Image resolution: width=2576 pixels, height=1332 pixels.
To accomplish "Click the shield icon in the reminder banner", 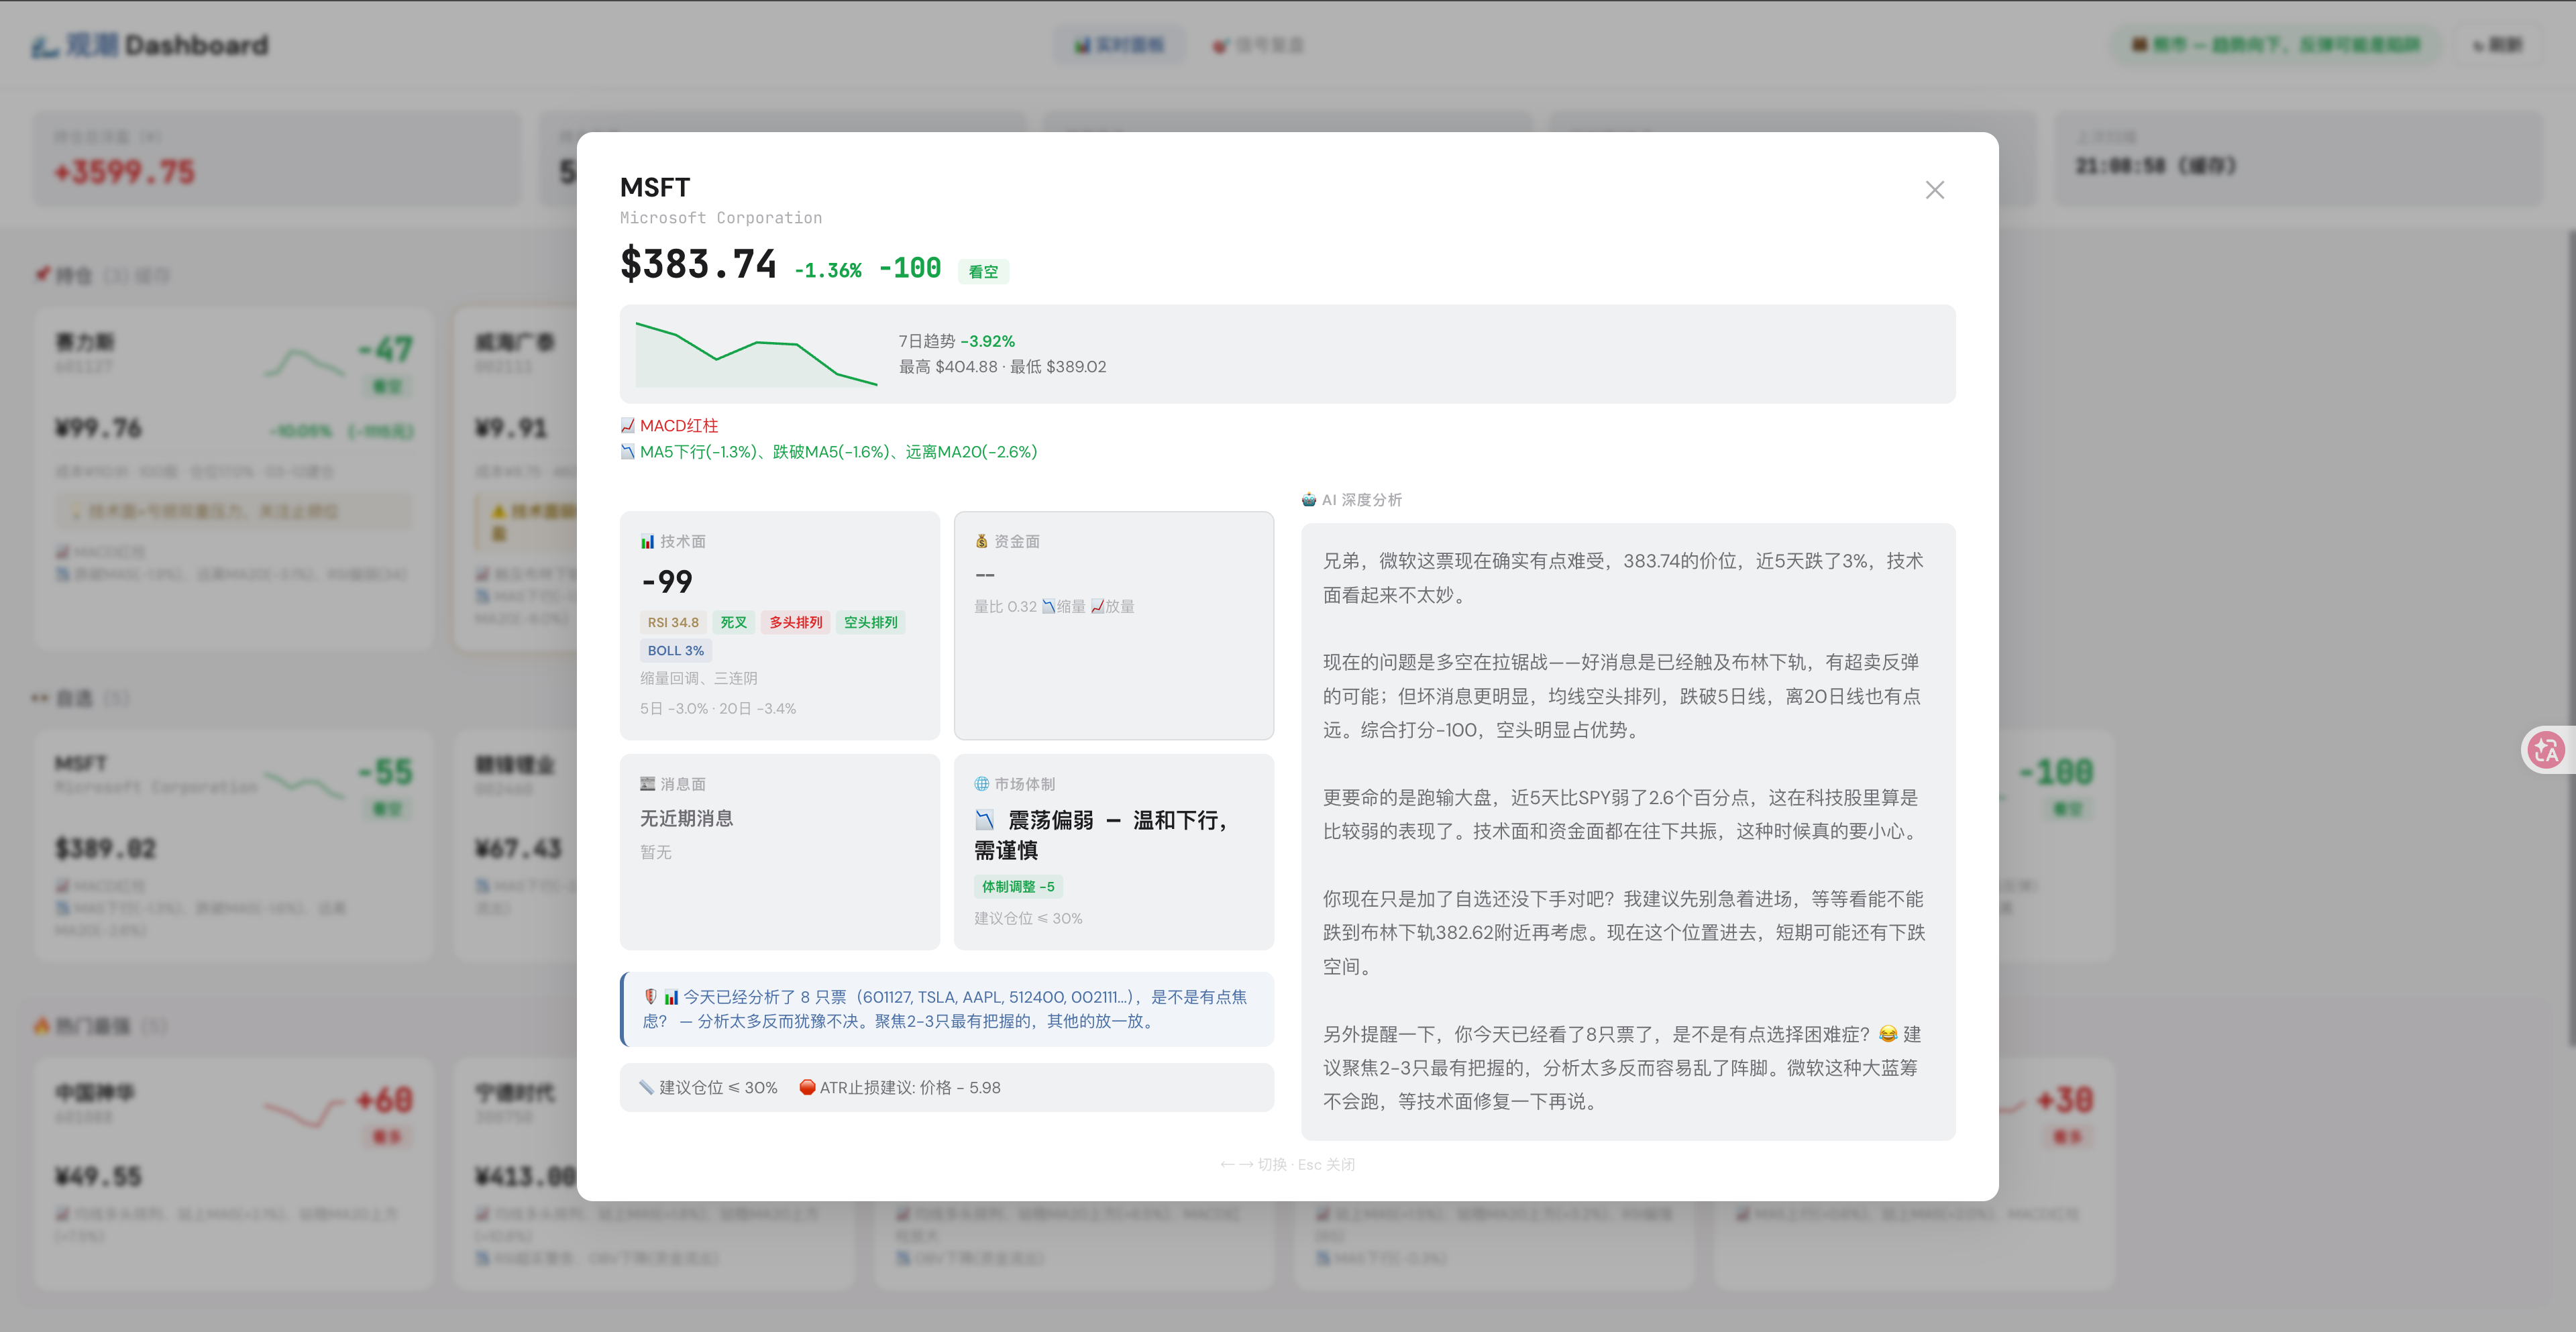I will click(651, 996).
